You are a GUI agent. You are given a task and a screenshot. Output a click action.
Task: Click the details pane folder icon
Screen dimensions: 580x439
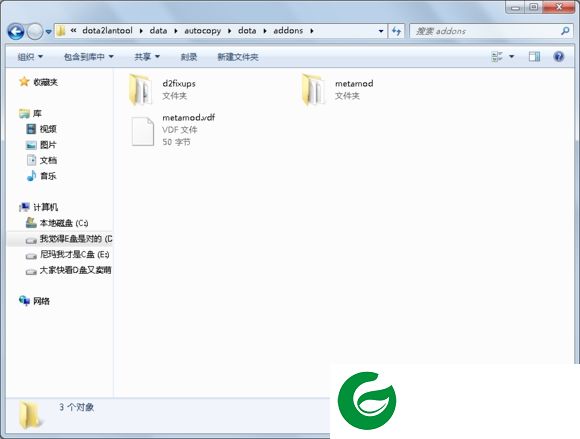coord(30,415)
